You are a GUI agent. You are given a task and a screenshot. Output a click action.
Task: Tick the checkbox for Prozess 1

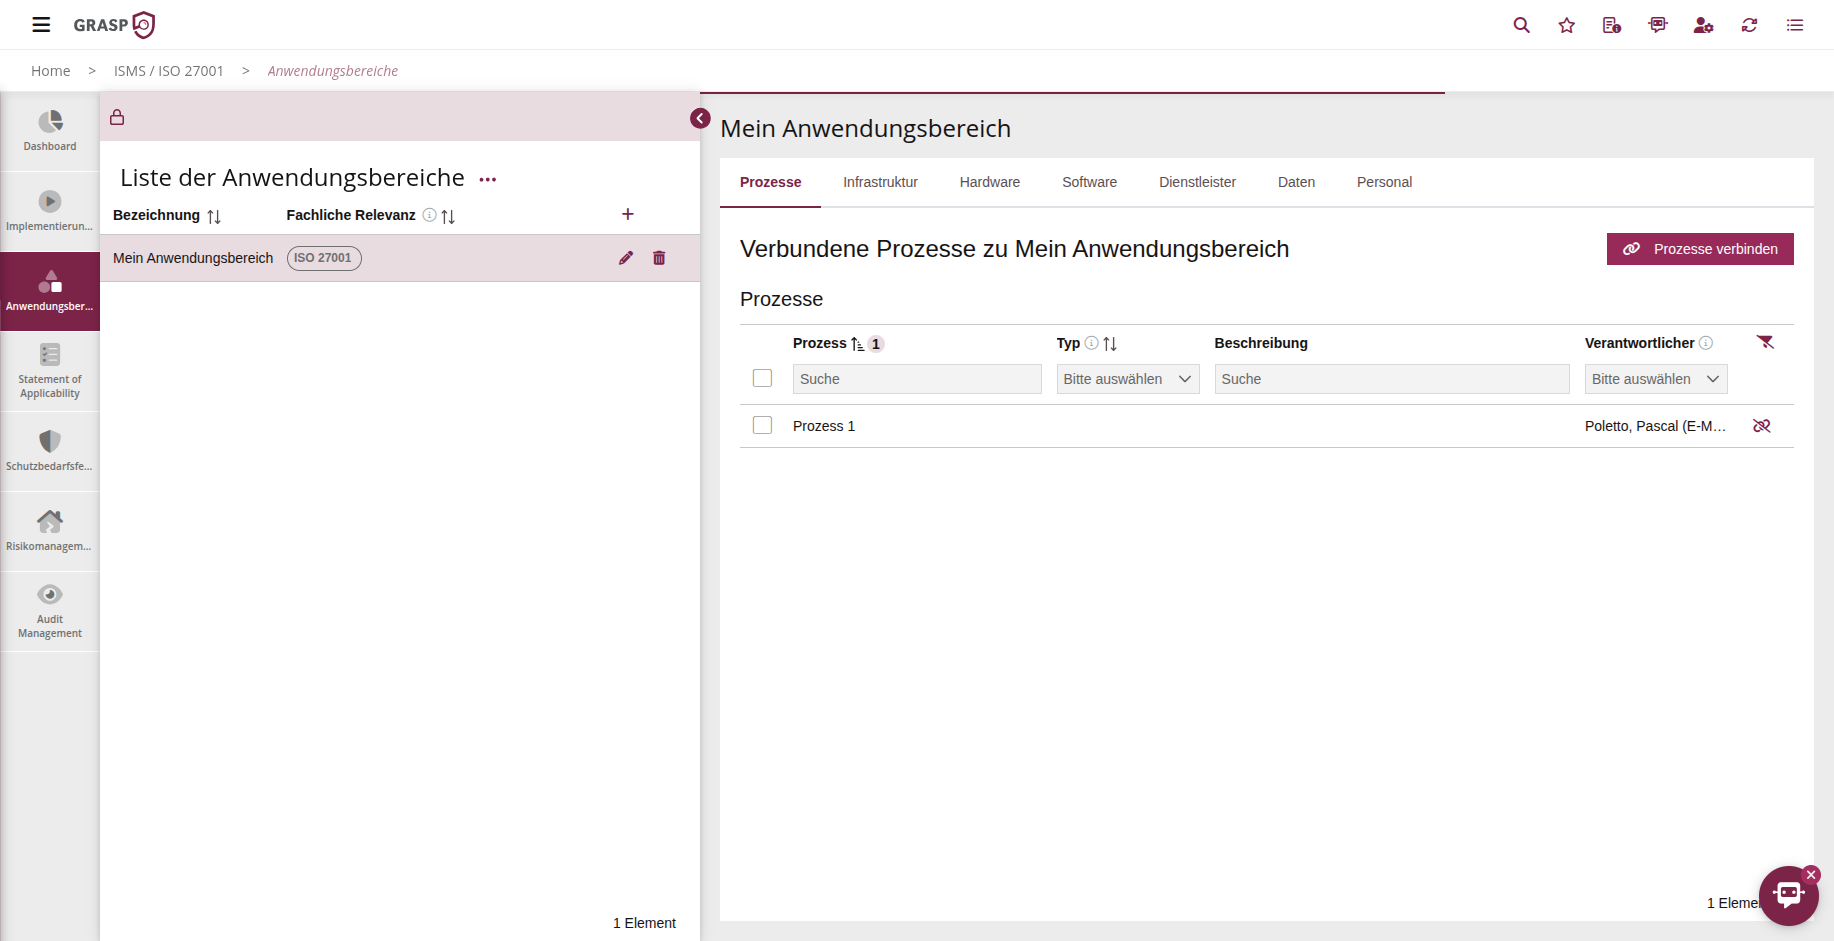762,425
